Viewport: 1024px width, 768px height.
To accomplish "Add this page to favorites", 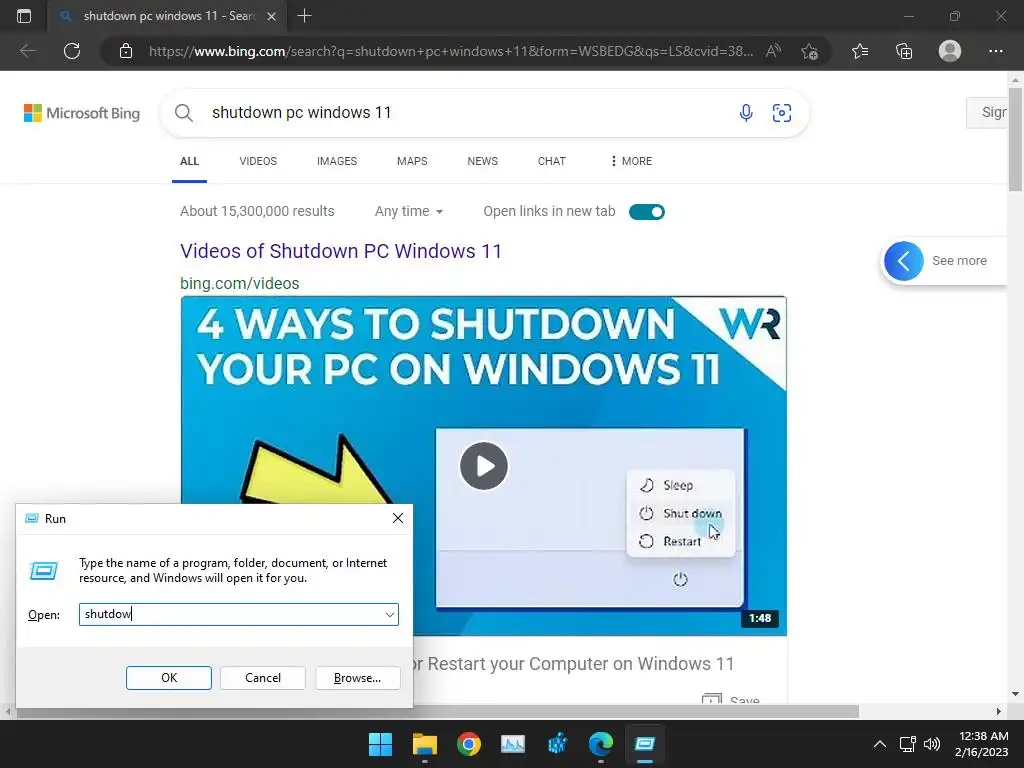I will click(x=810, y=51).
